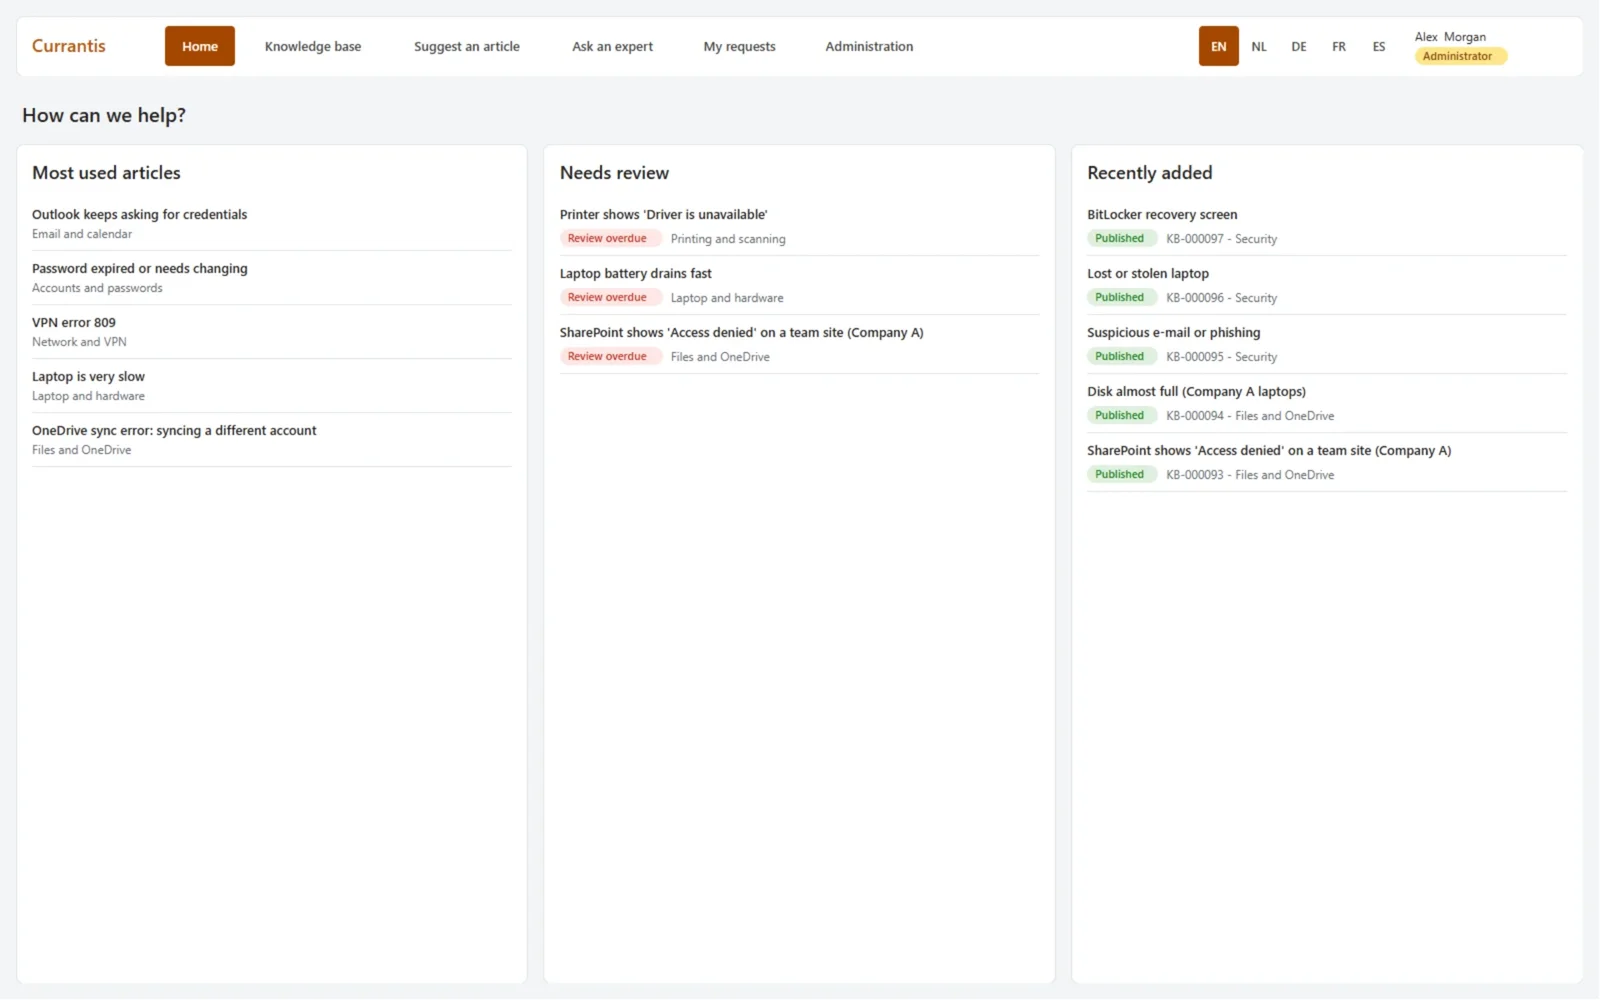1600x1000 pixels.
Task: Open Suggest an article page
Action: click(466, 46)
